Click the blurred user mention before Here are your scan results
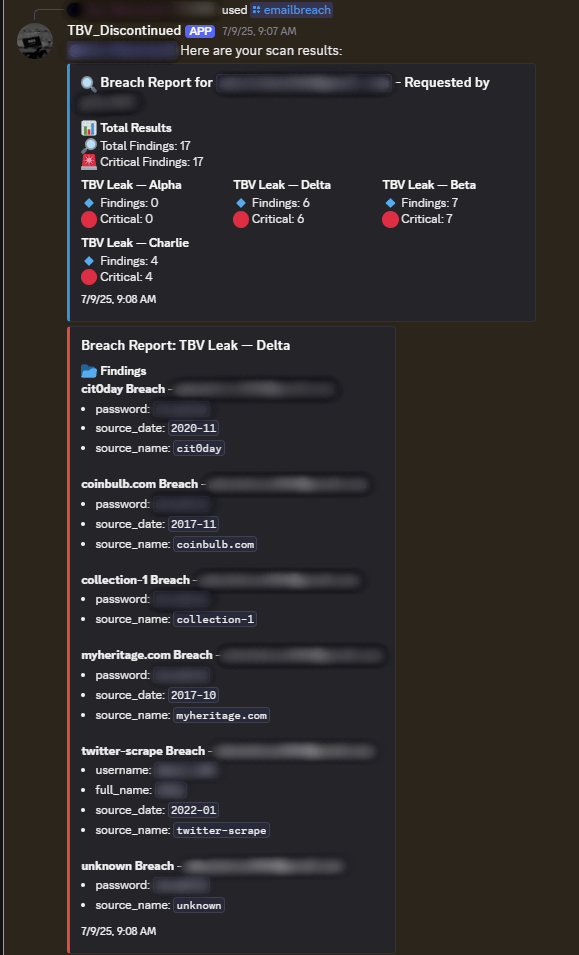 point(122,50)
